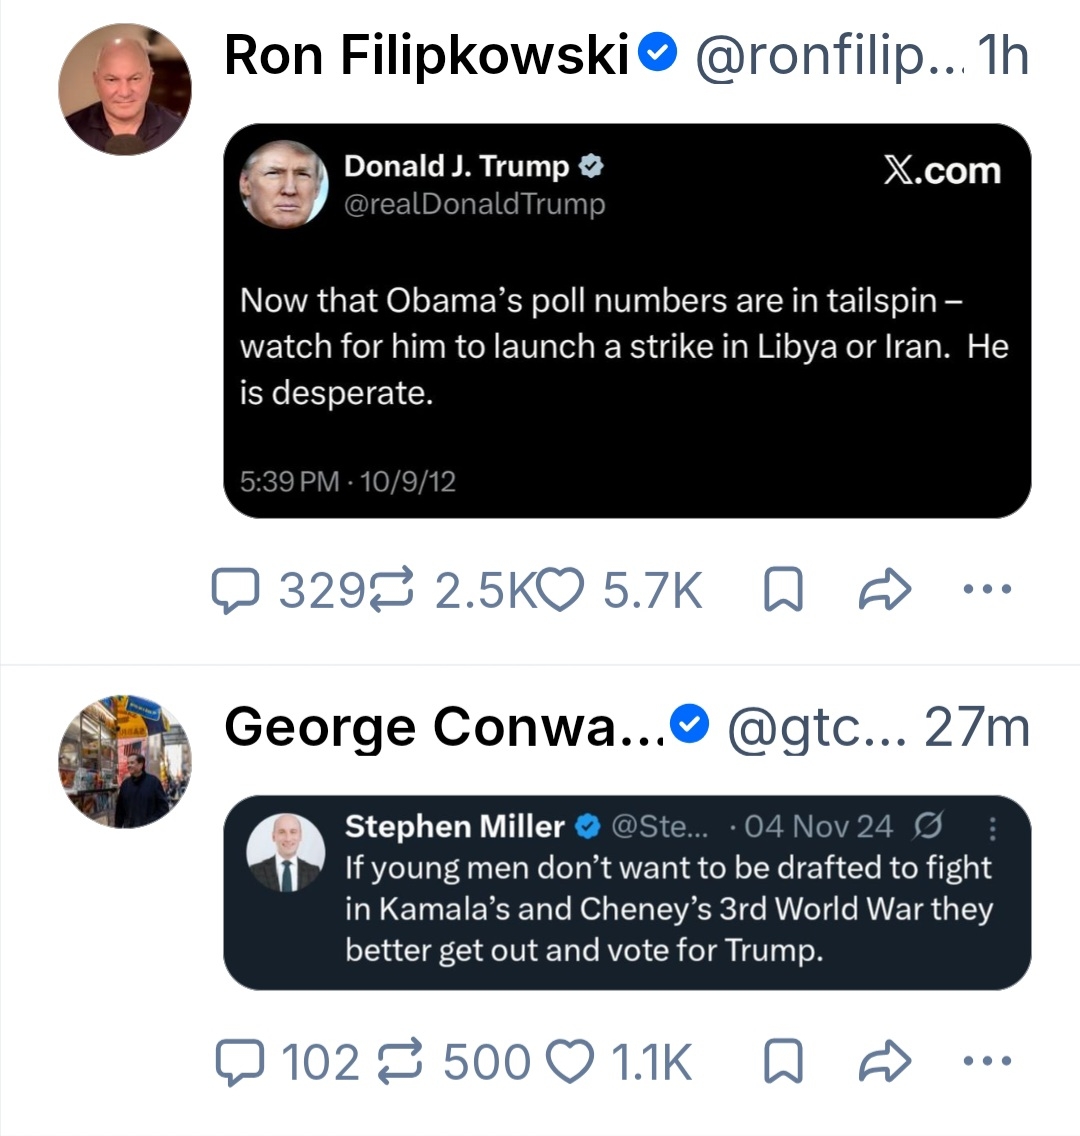Open the Stephen Miller tweet screenshot

coord(627,893)
